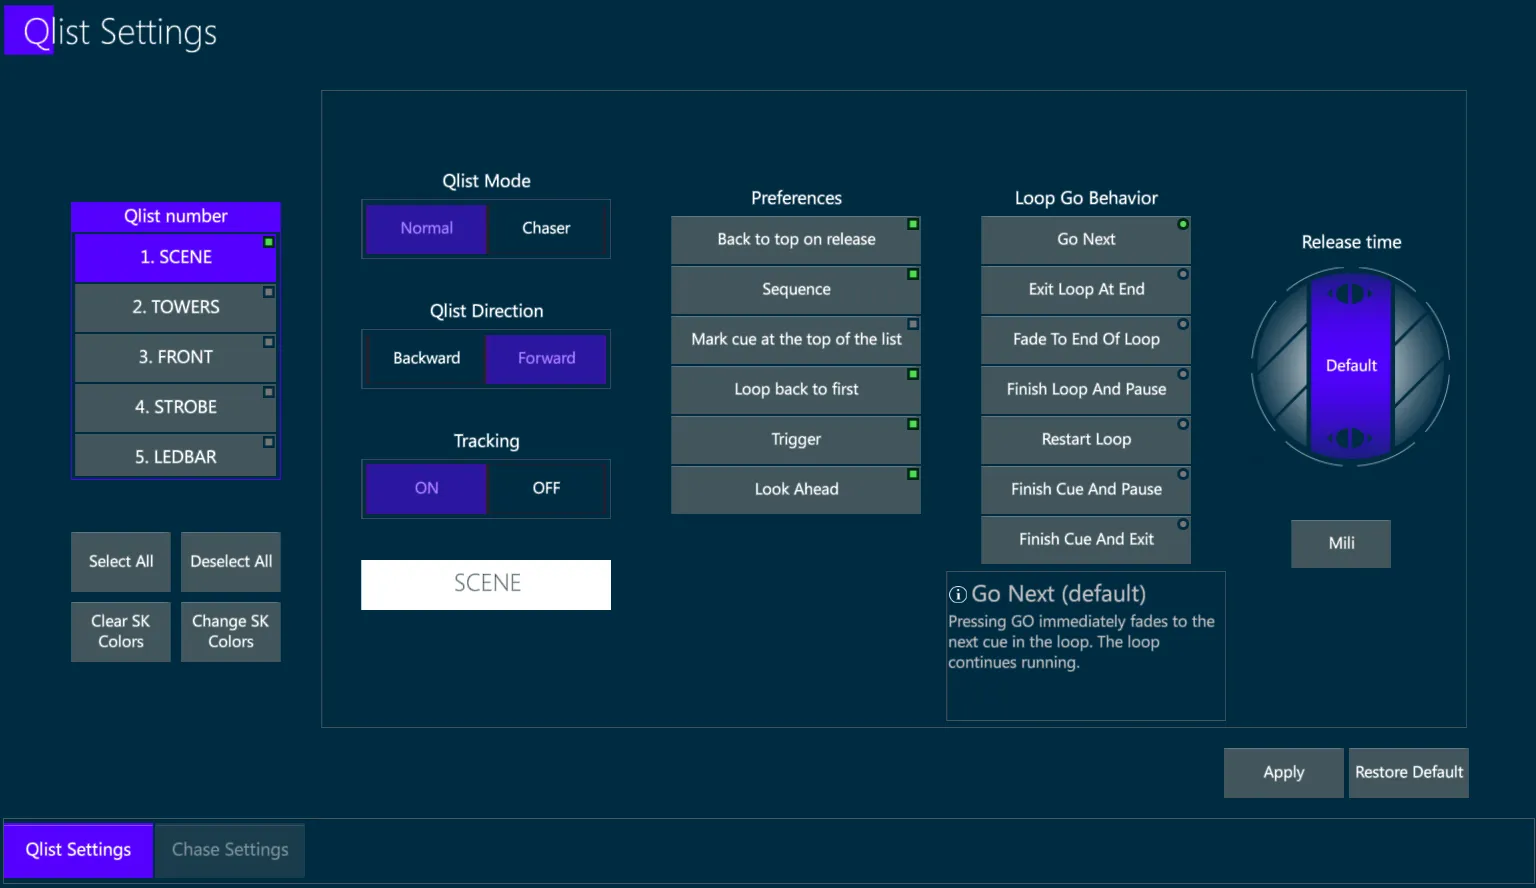Apply the qlist settings

click(1284, 773)
